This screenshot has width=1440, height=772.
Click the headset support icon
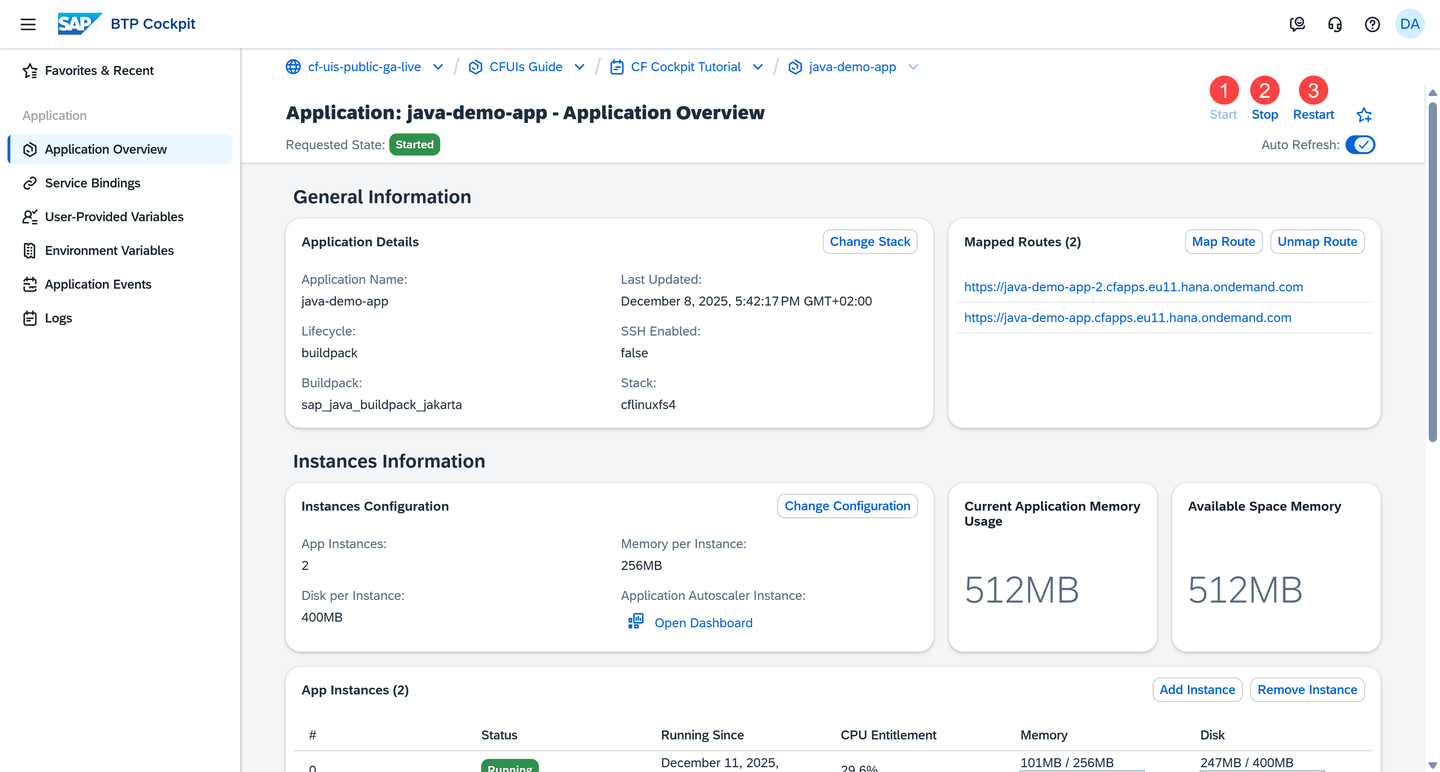(1335, 24)
